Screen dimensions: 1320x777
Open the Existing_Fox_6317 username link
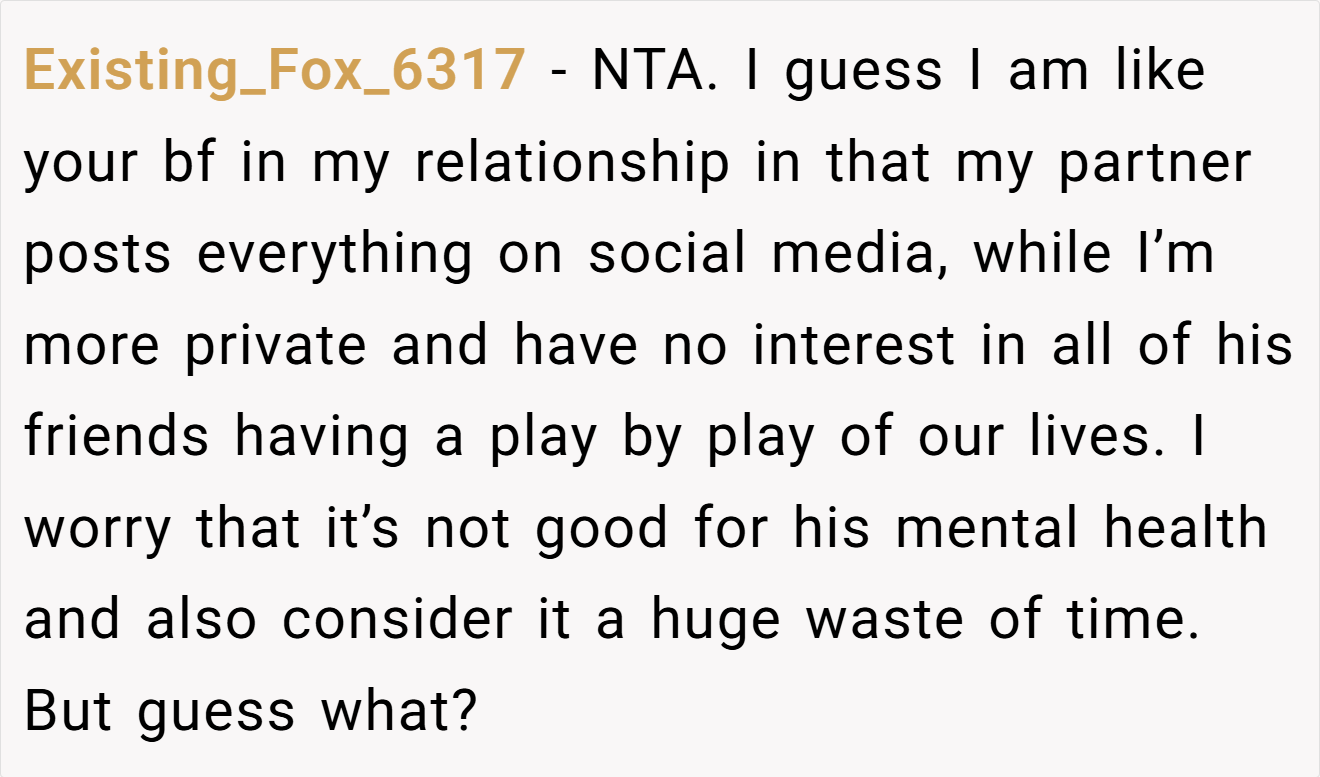pyautogui.click(x=274, y=72)
